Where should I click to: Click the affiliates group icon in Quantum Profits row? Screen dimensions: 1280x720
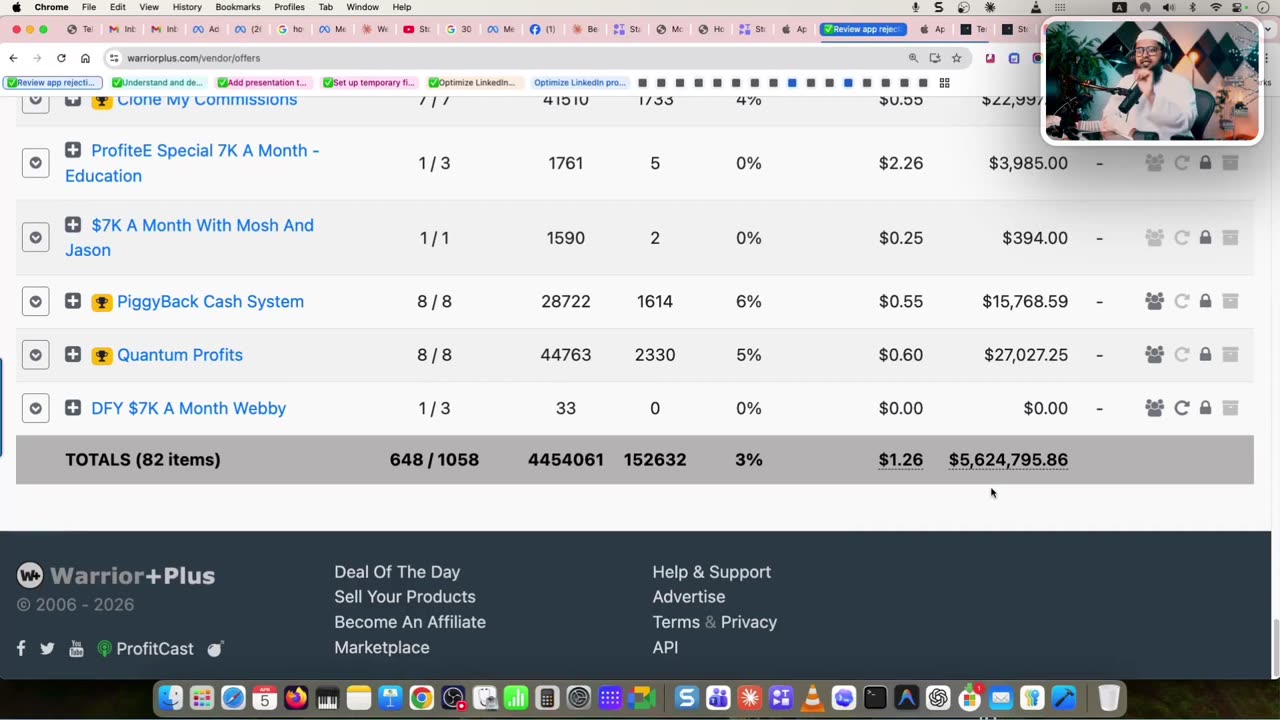tap(1154, 354)
